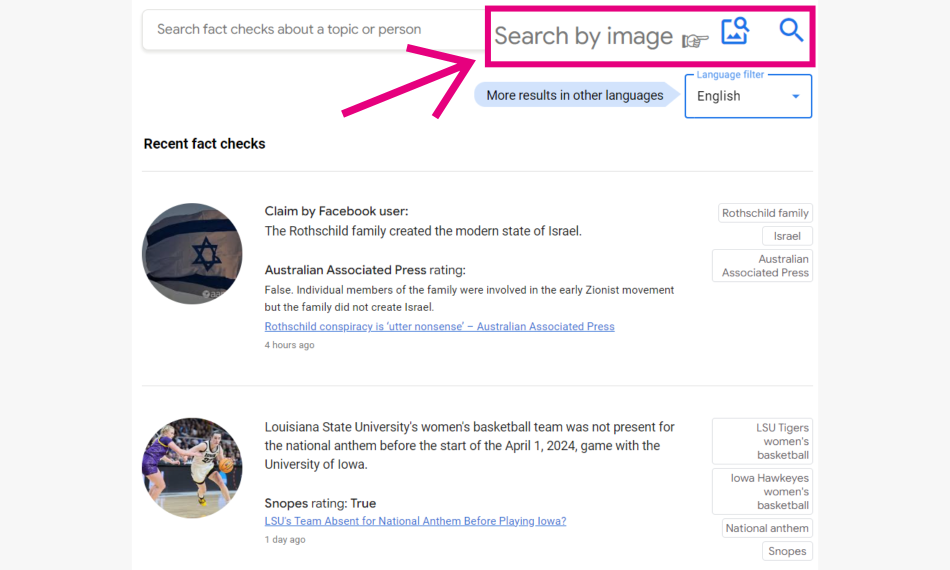Select LSU Tigers women's basketball tag
The image size is (950, 570).
tap(762, 442)
